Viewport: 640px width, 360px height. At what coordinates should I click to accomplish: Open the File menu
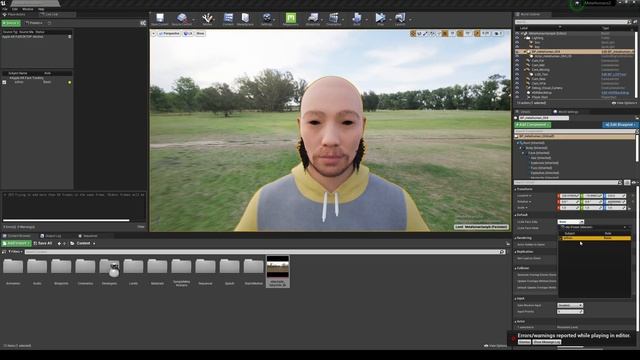5,9
